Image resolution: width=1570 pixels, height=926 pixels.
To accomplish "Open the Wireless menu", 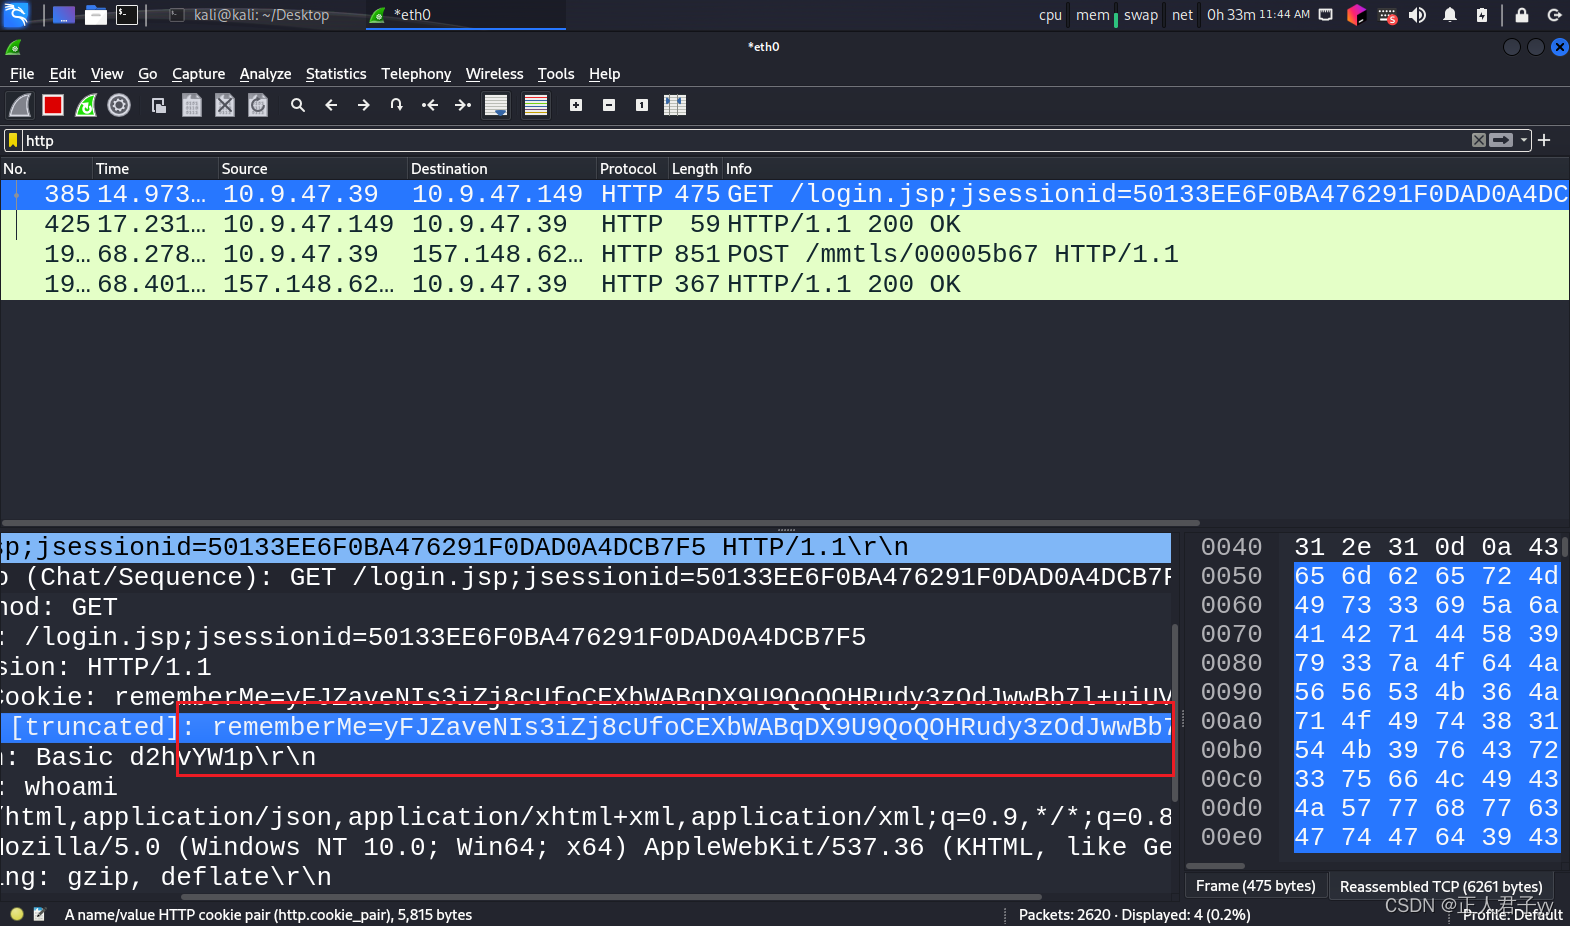I will pos(494,74).
